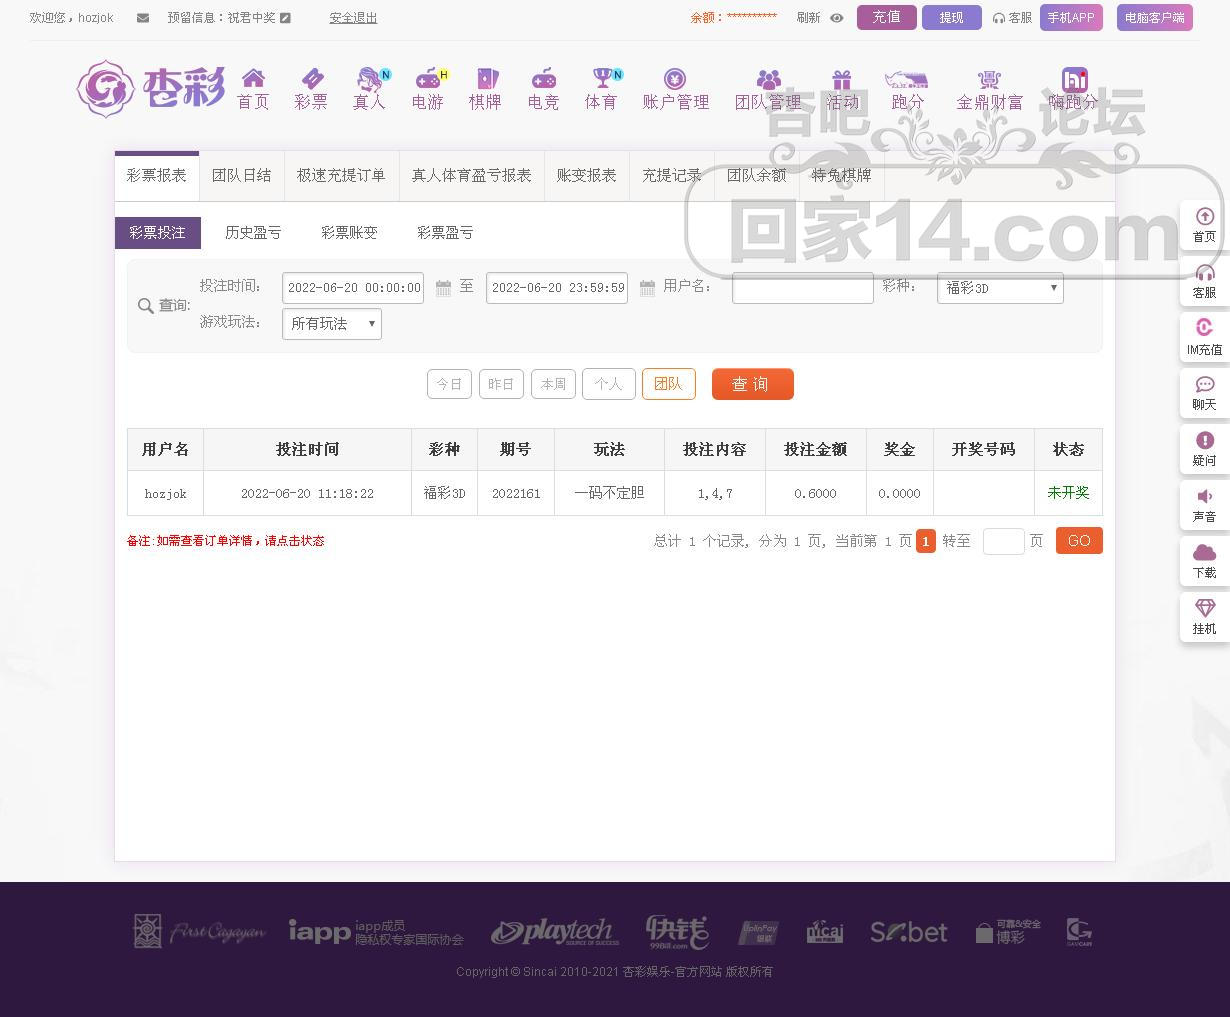Viewport: 1230px width, 1017px height.
Task: Open 账户管理 account management icon
Action: 675,80
